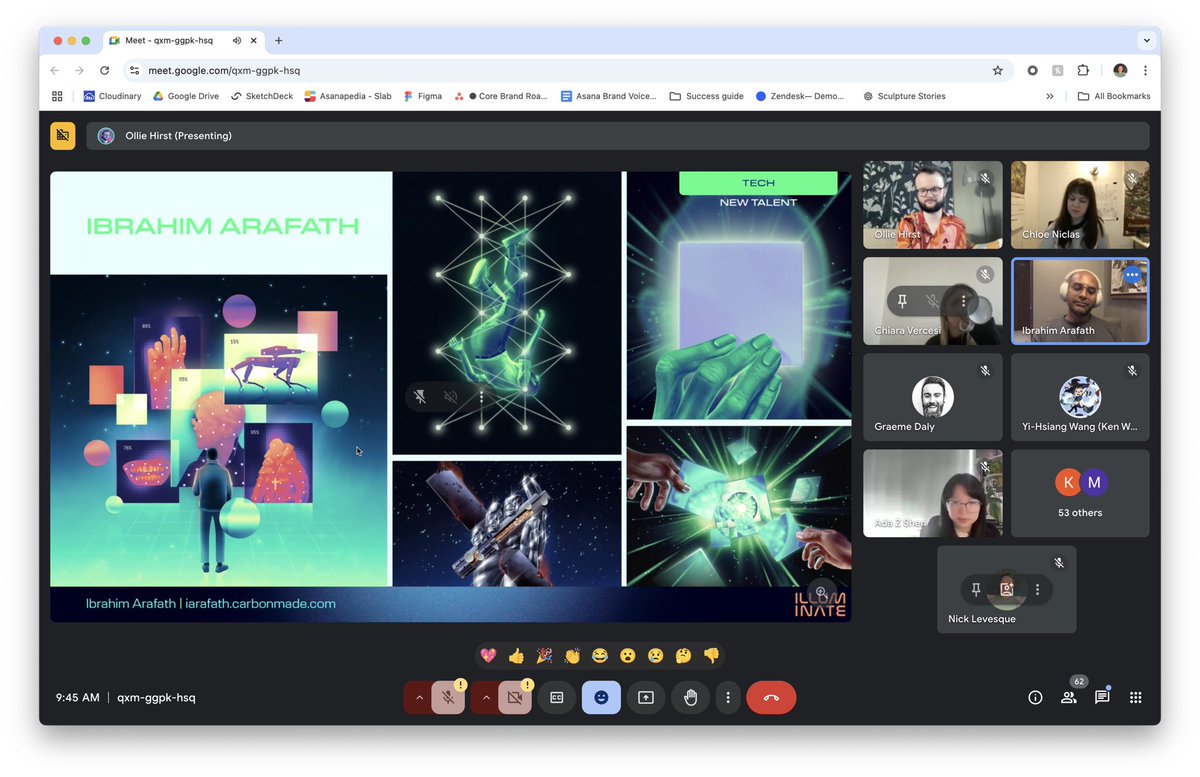Open the activities grid panel
Viewport: 1200px width, 777px height.
(1135, 697)
